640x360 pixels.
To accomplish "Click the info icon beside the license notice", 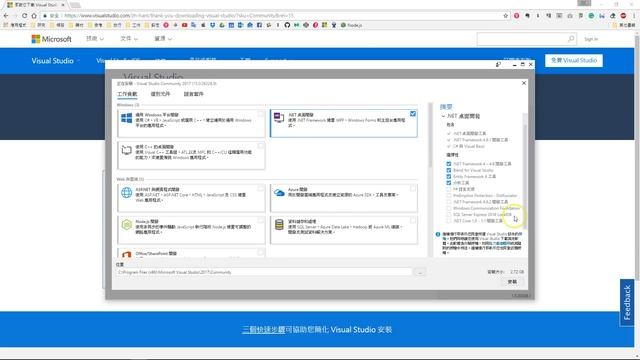I will (438, 234).
